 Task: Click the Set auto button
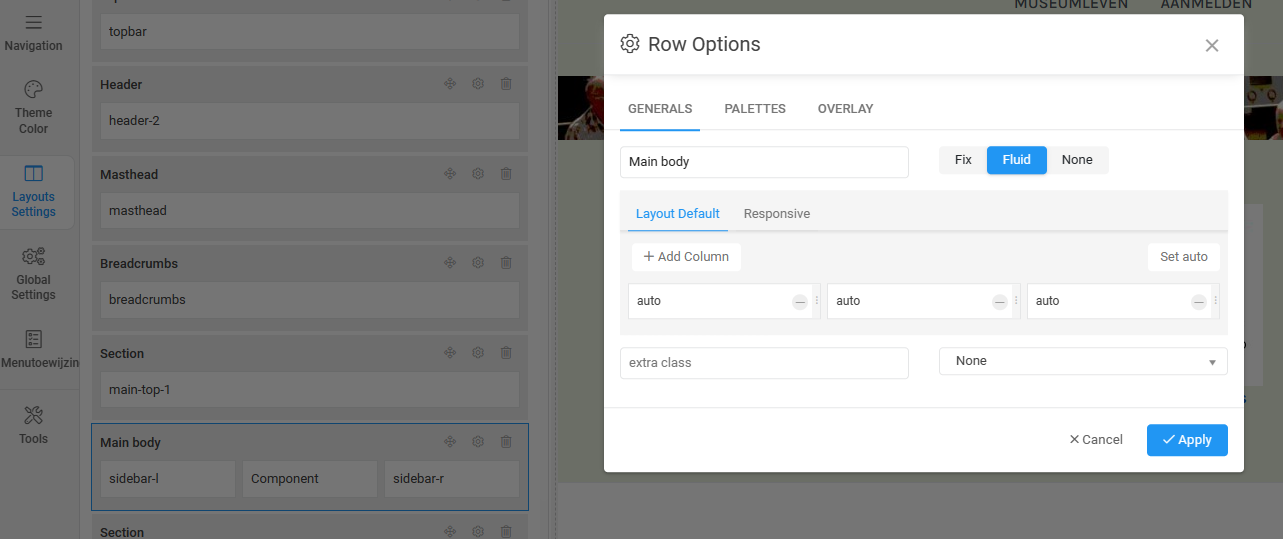coord(1183,257)
